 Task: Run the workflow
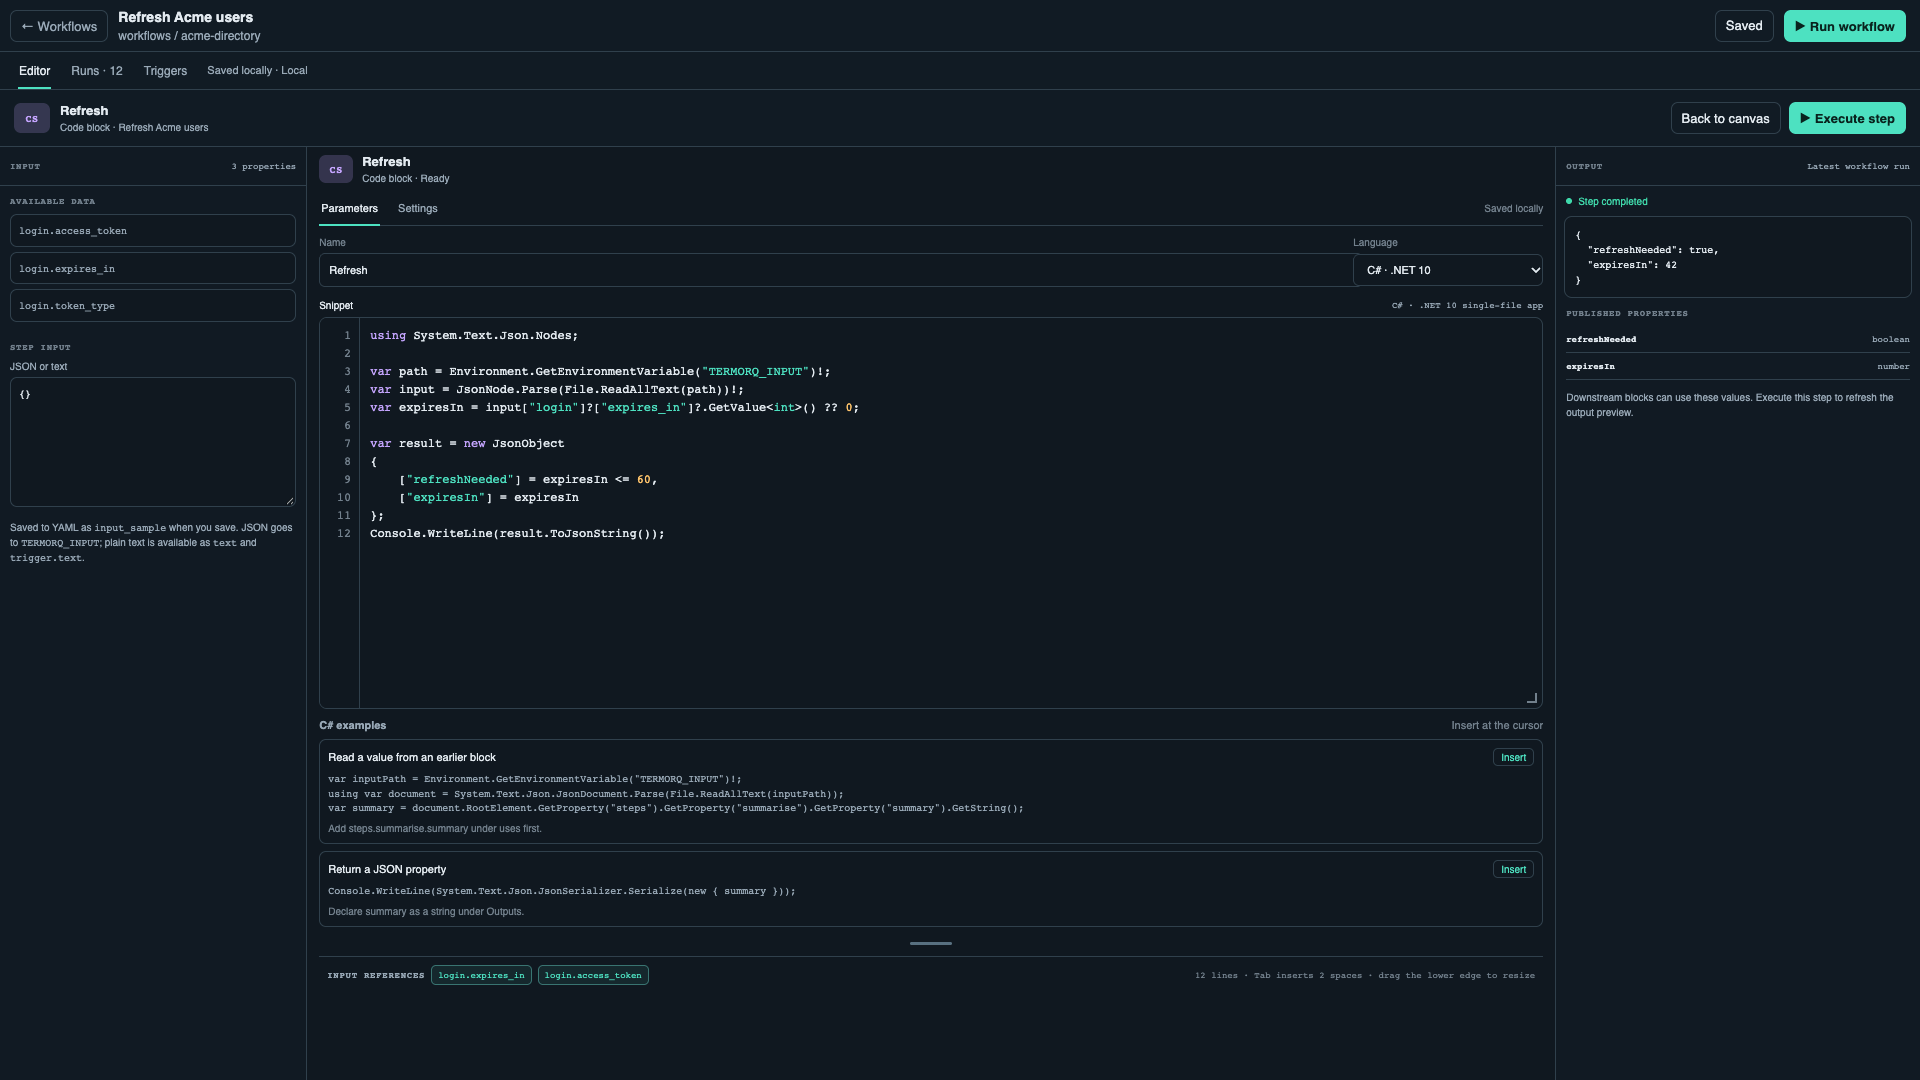pyautogui.click(x=1844, y=26)
